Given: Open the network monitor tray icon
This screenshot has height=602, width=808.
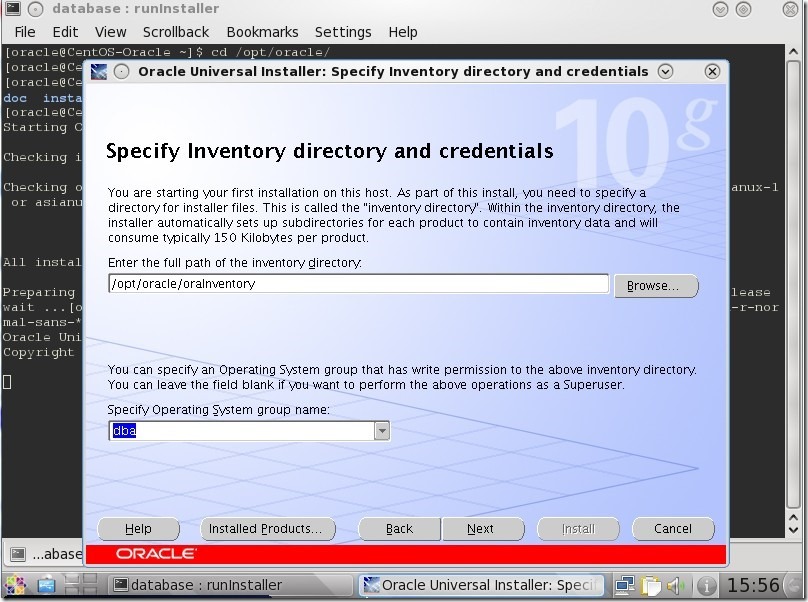Looking at the screenshot, I should (626, 585).
